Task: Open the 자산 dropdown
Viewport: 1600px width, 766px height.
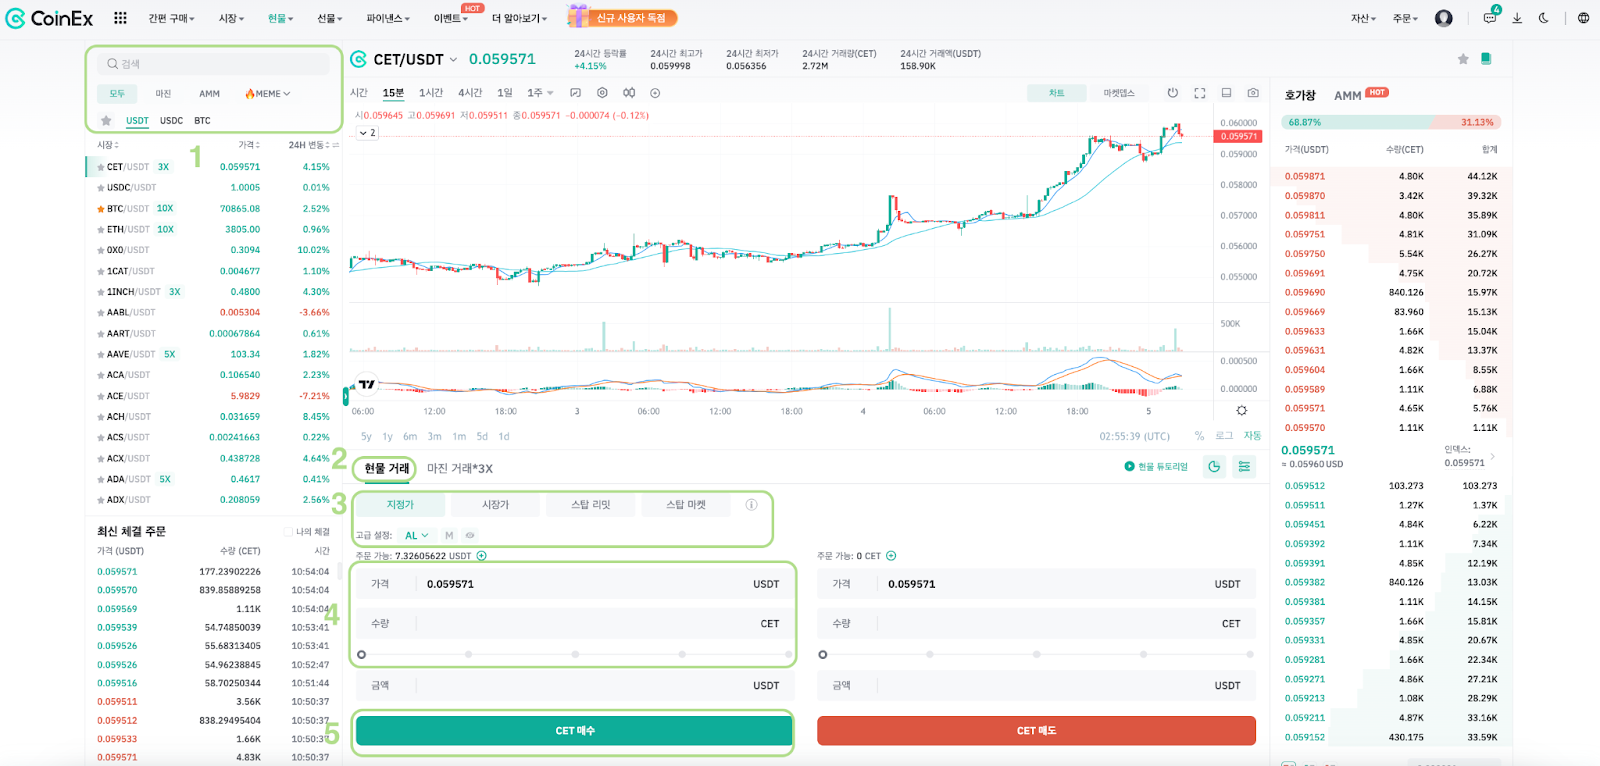Action: pos(1364,19)
